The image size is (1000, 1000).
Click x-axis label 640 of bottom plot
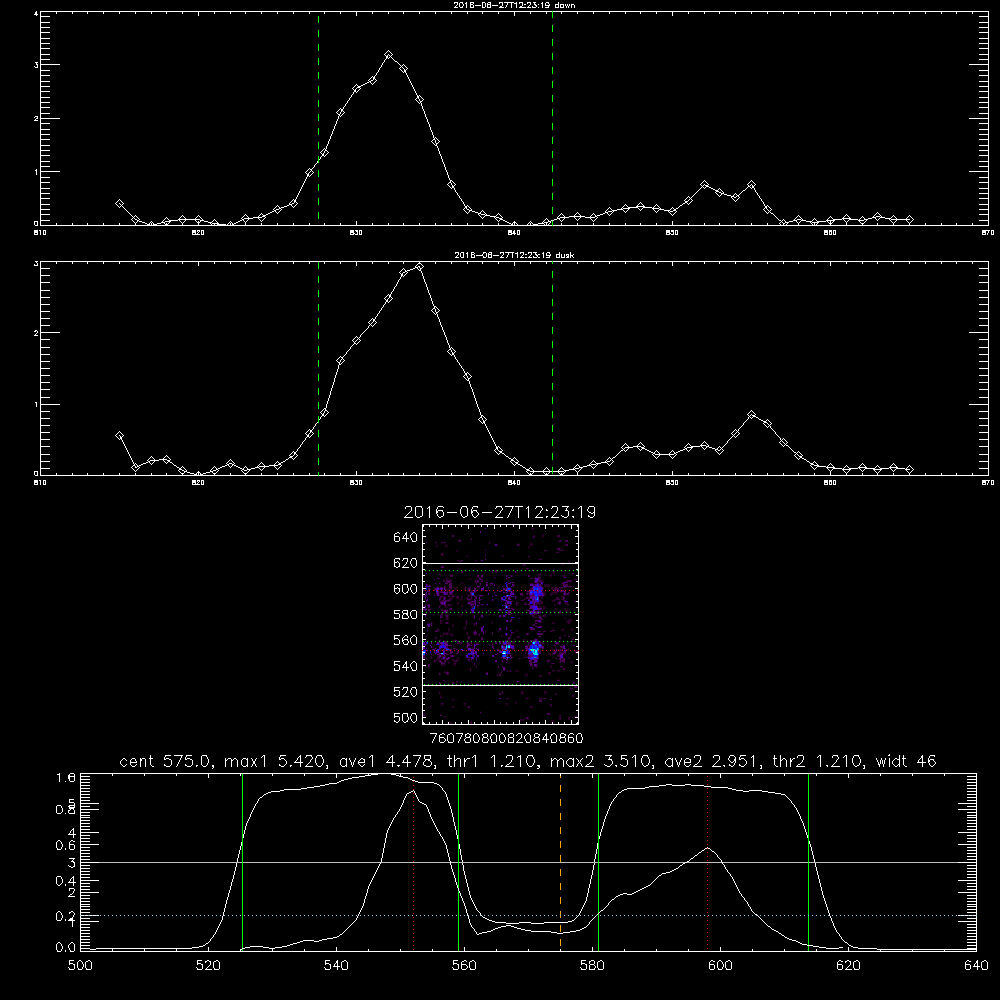coord(976,966)
